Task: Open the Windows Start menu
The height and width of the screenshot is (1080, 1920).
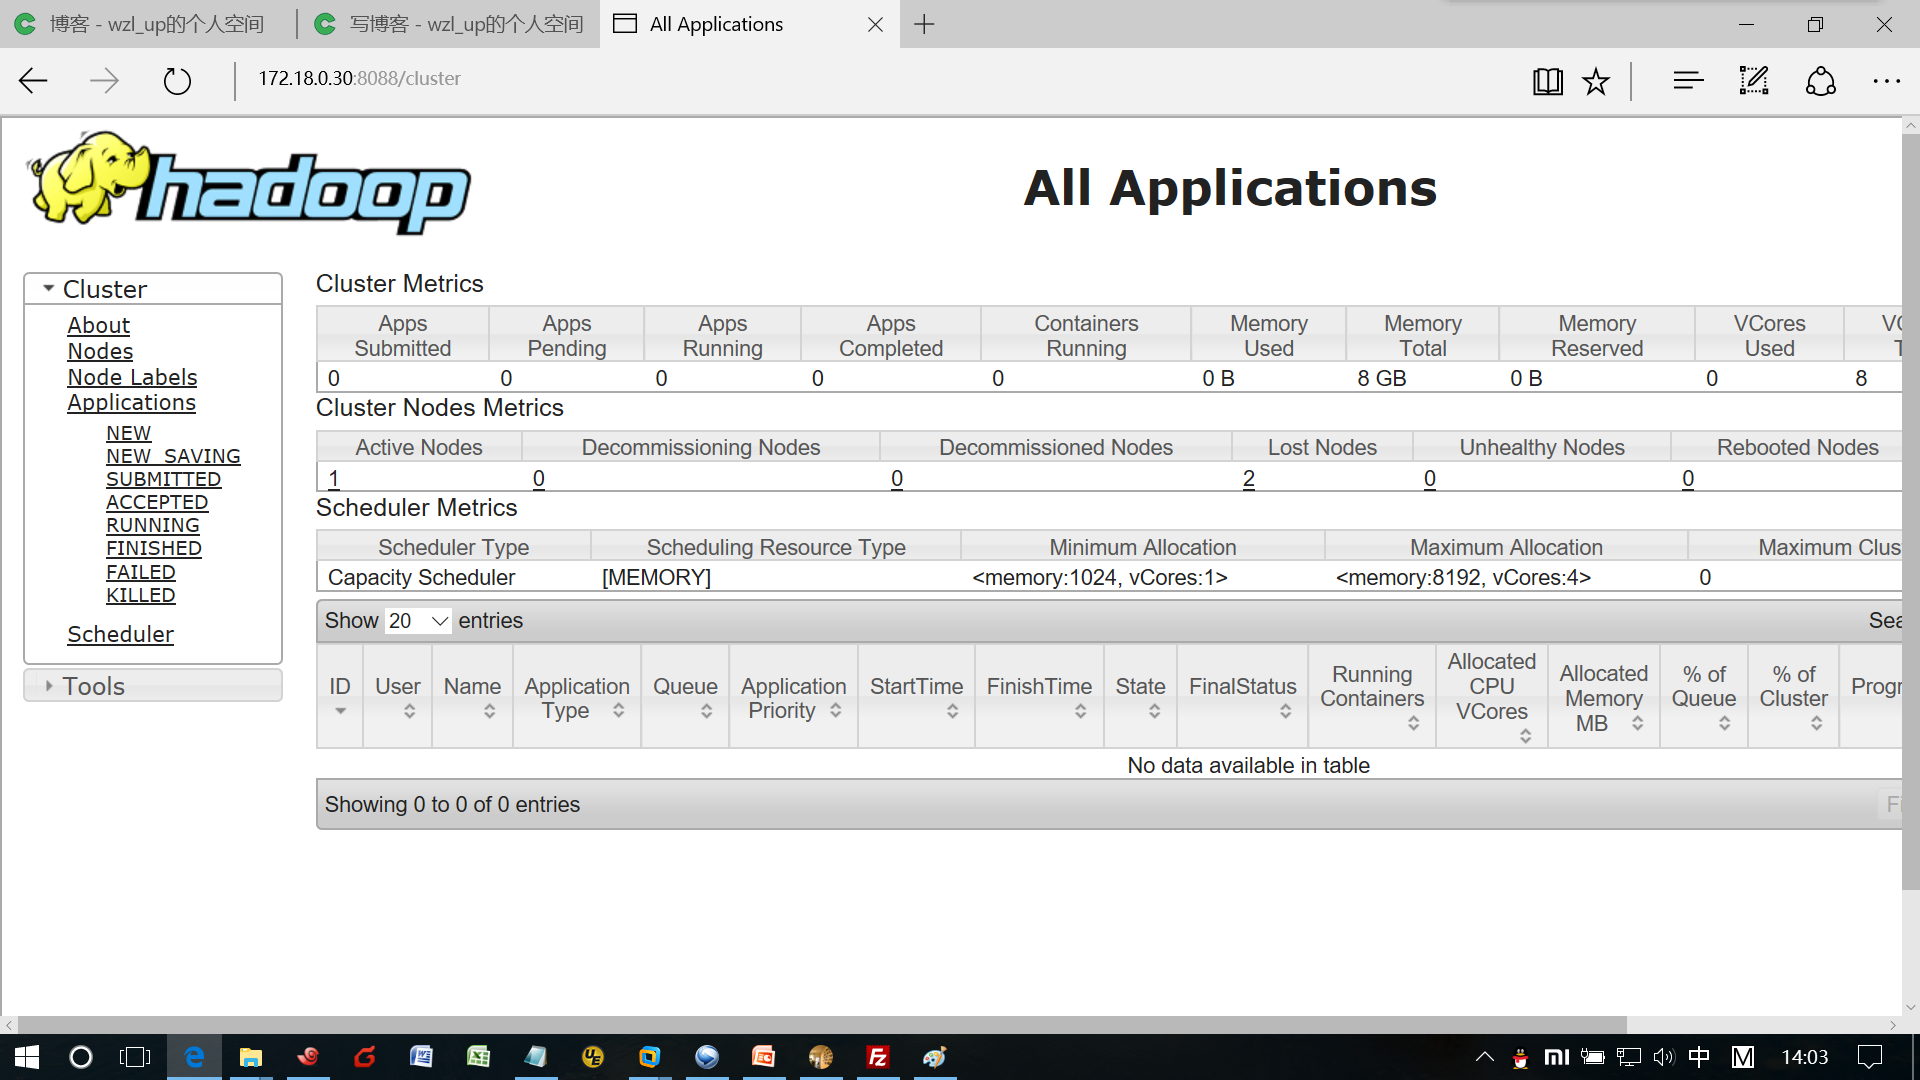Action: 27,1057
